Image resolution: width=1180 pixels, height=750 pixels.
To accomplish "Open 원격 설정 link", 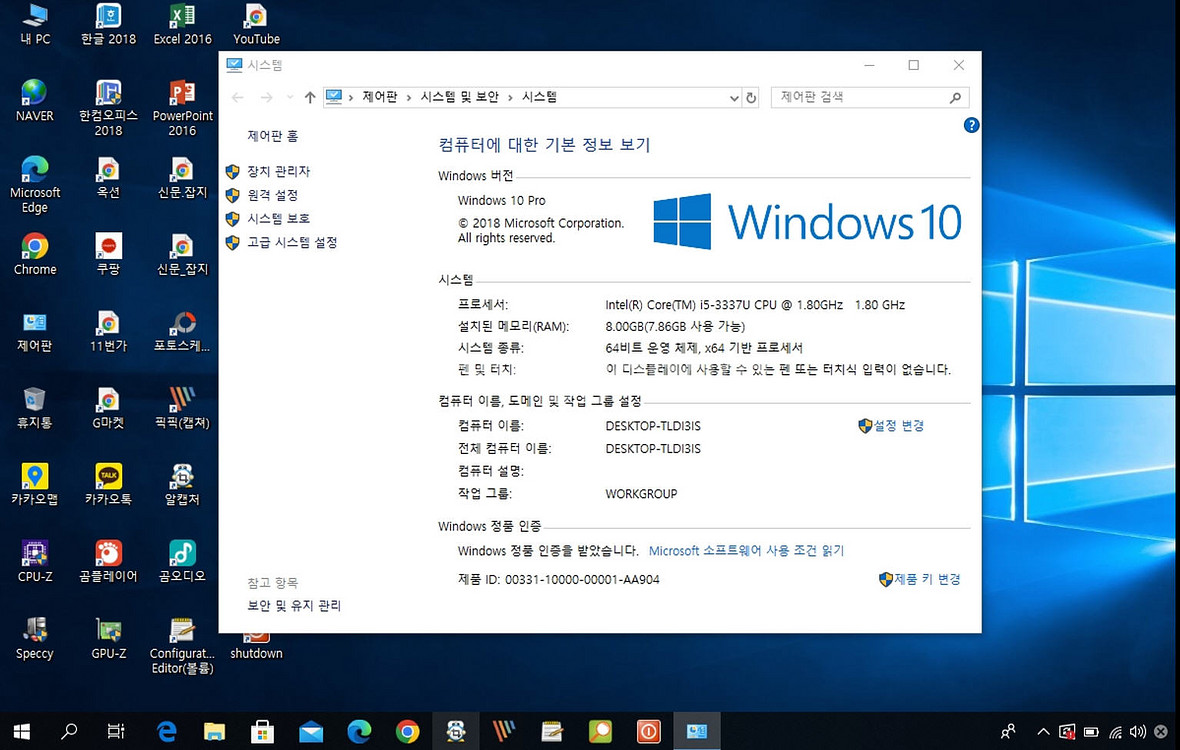I will 272,195.
